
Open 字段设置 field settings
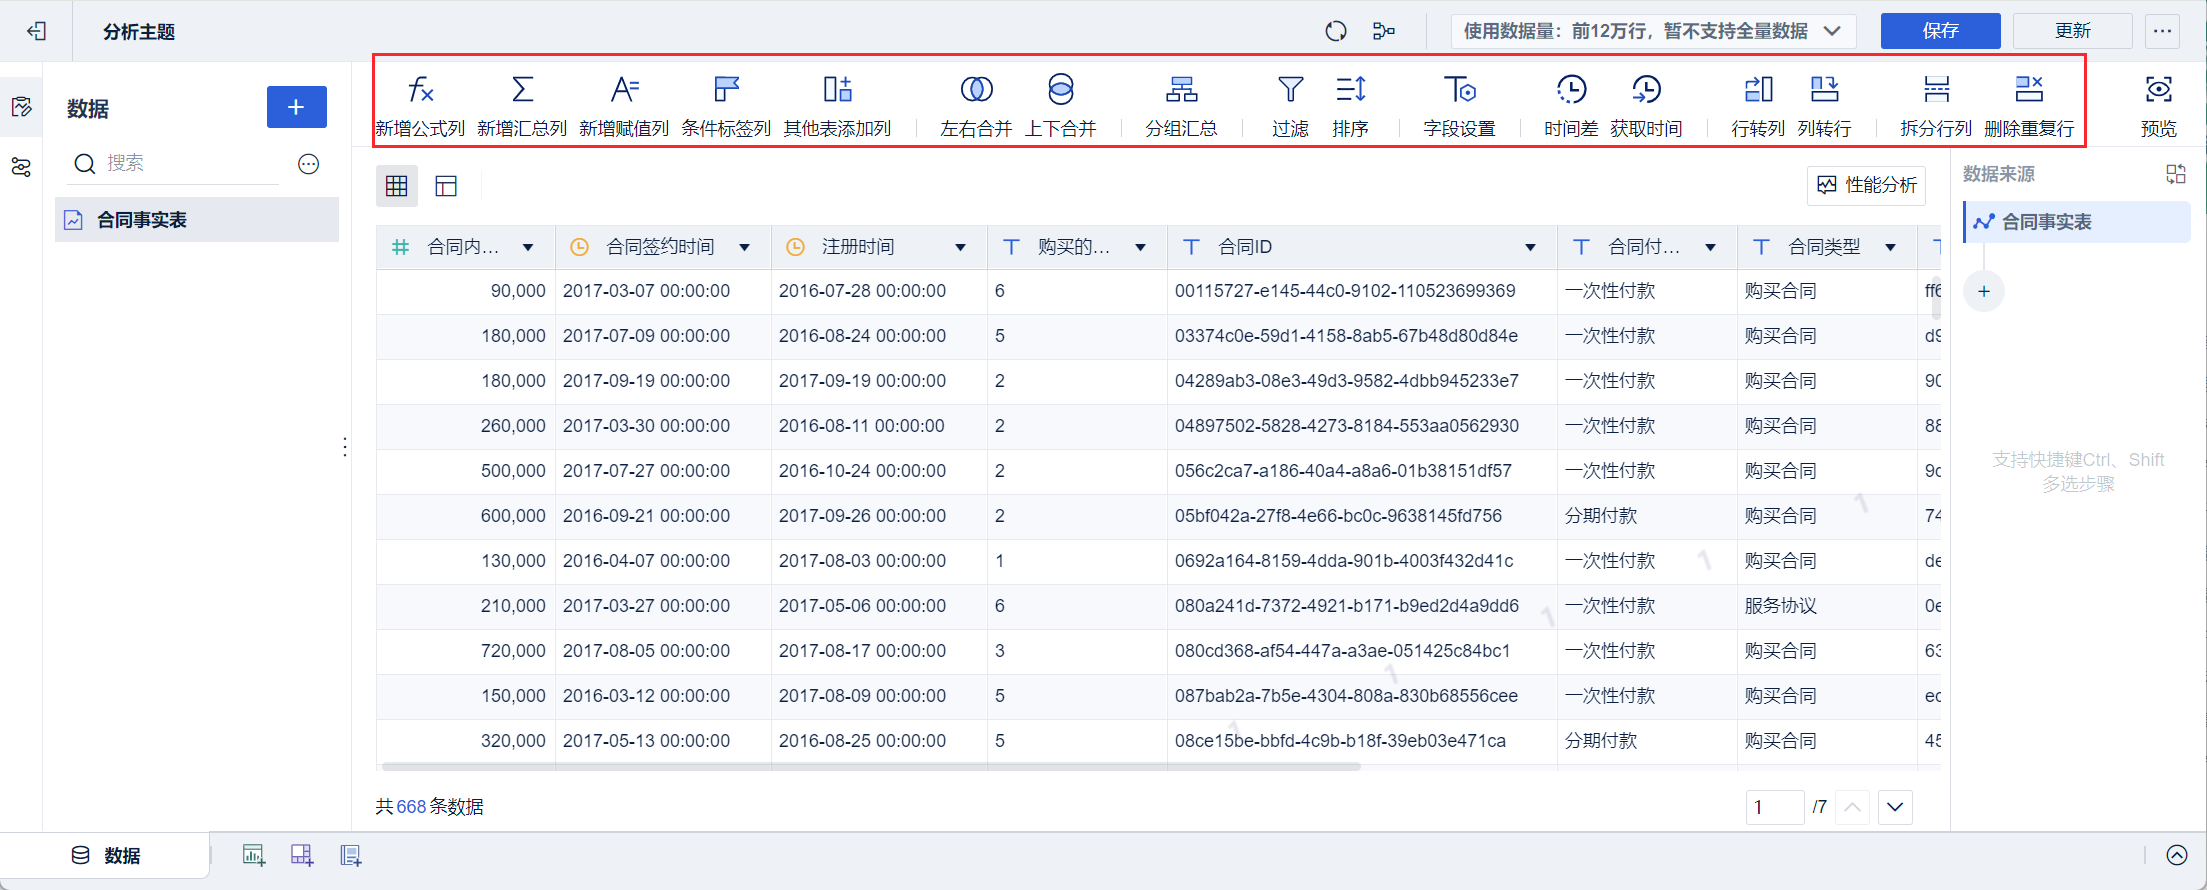click(x=1459, y=105)
